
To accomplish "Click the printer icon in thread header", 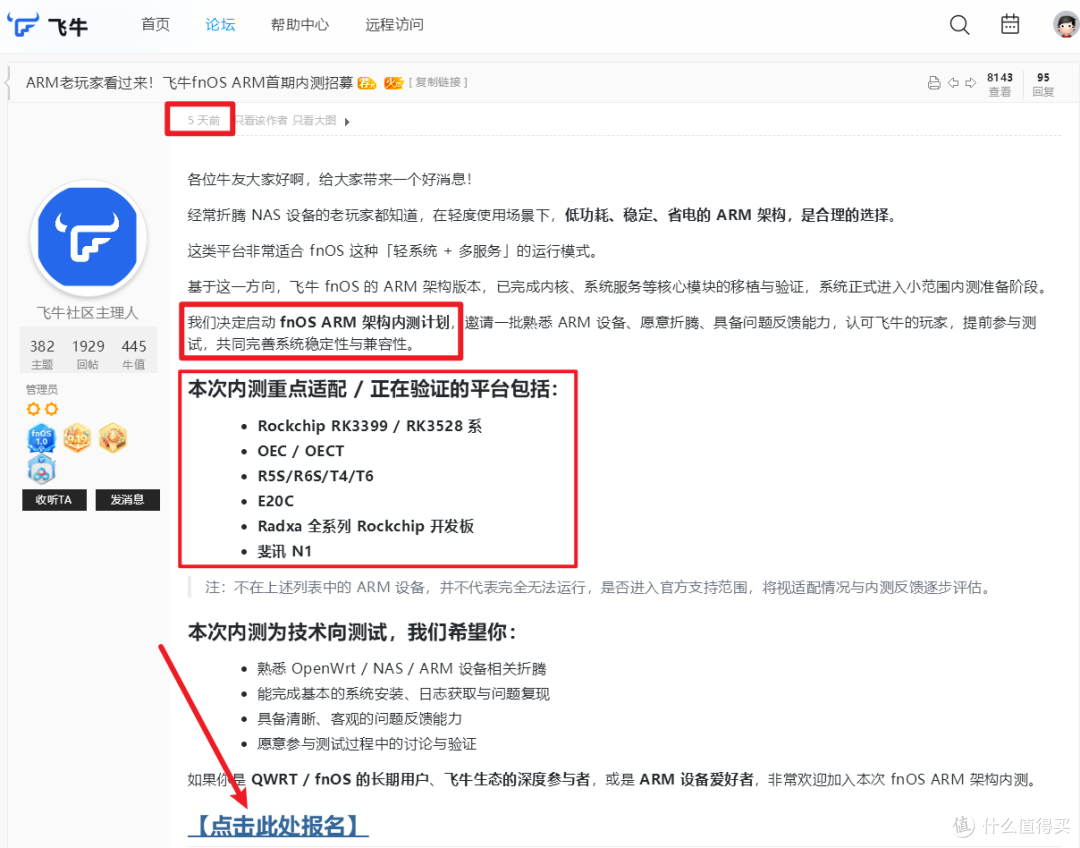I will click(x=934, y=83).
